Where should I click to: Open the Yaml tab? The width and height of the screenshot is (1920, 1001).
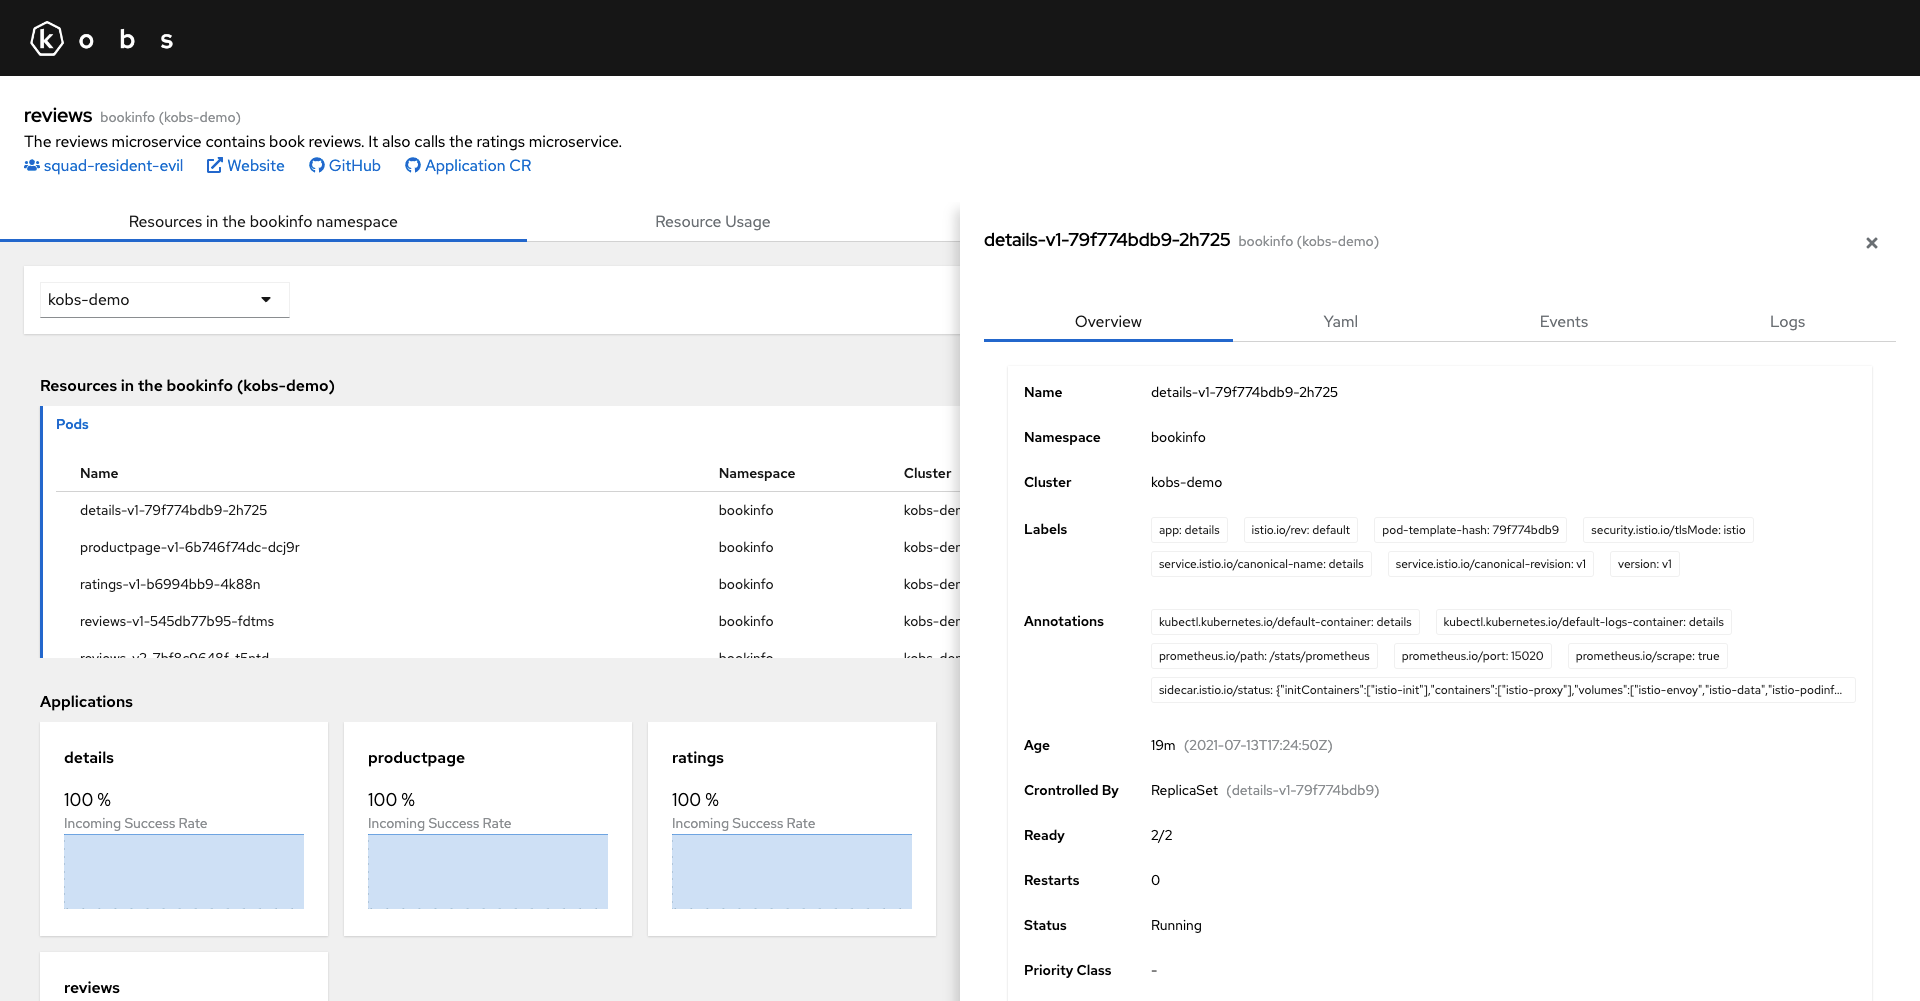[x=1340, y=322]
